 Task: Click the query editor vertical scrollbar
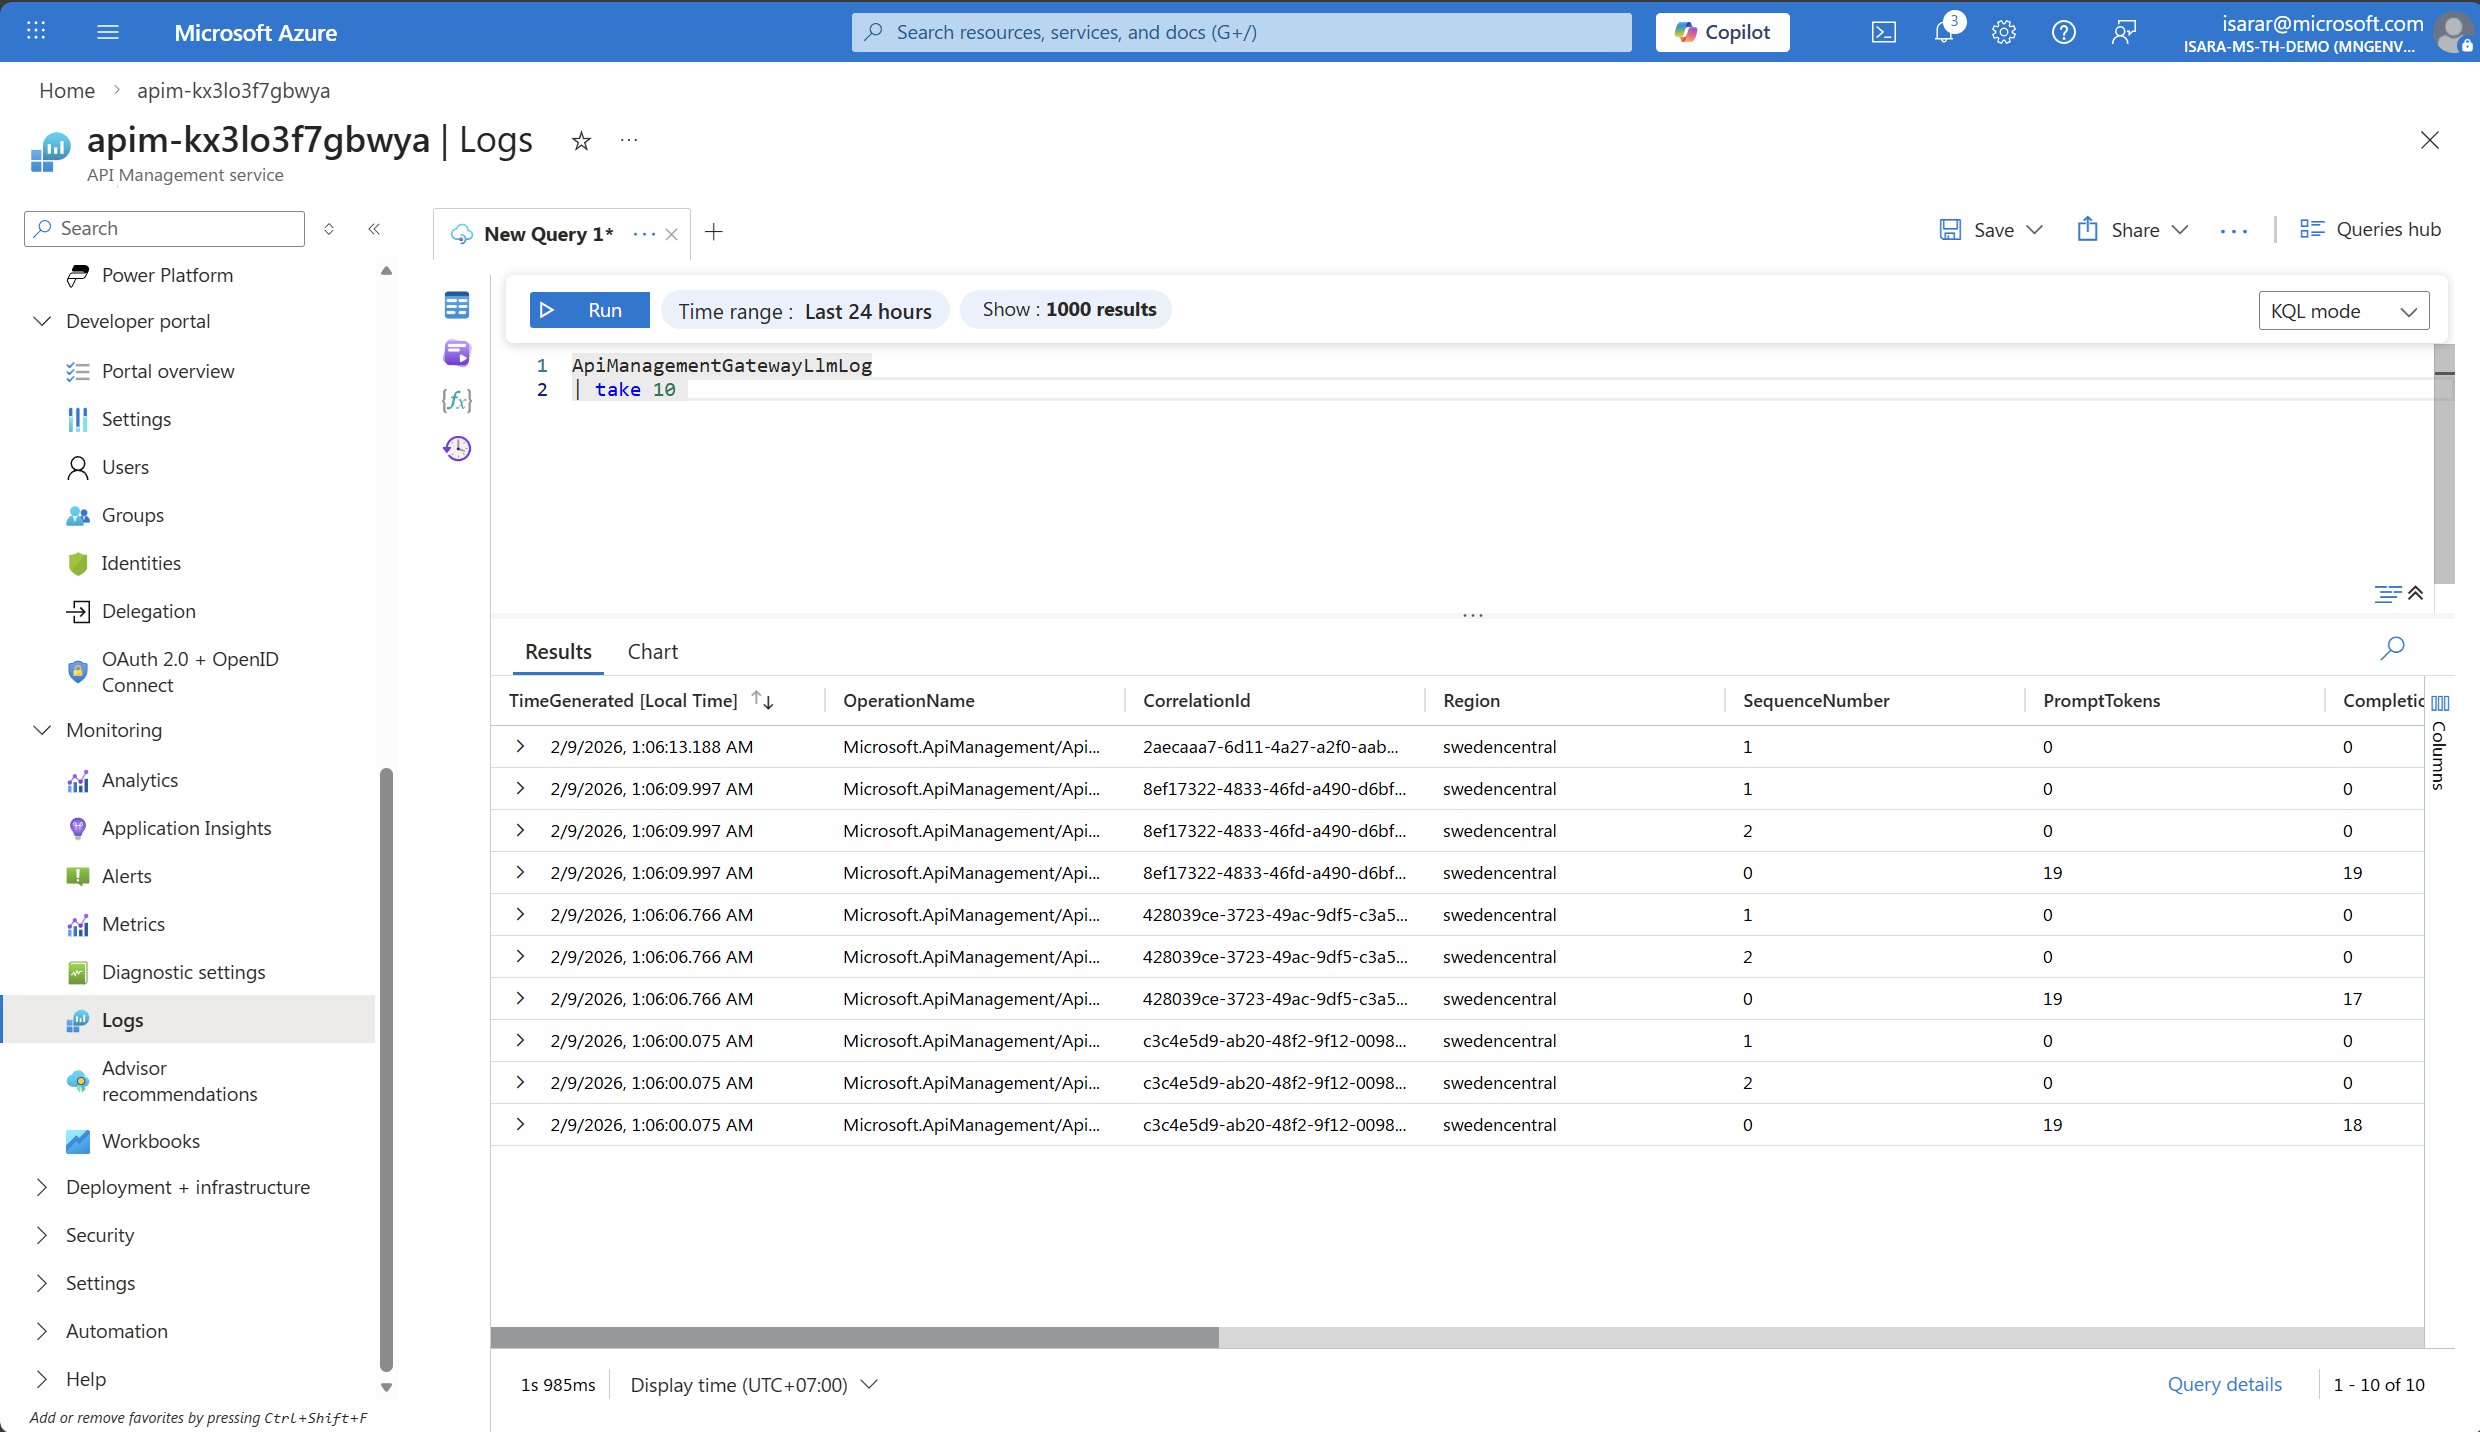point(2444,464)
